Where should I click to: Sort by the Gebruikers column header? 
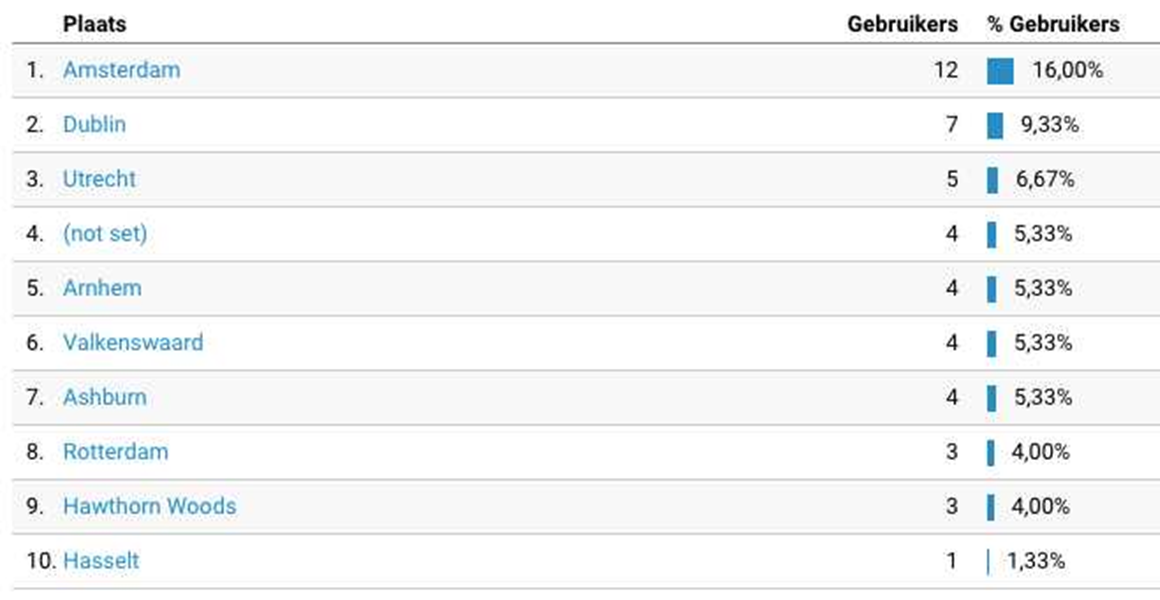[x=902, y=24]
